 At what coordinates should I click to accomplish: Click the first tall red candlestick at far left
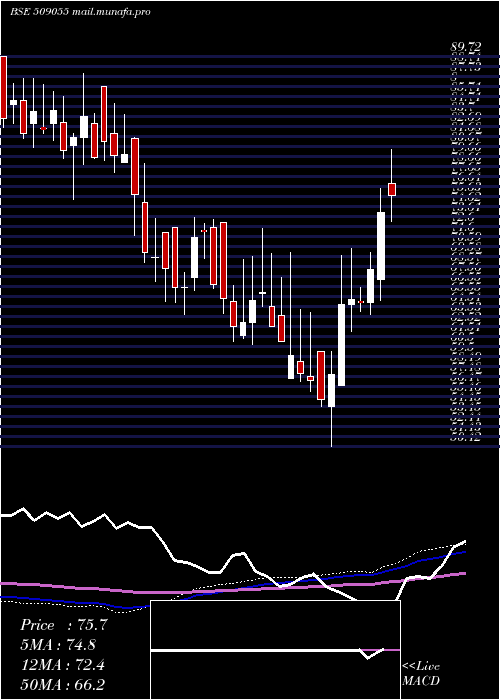(x=3, y=87)
